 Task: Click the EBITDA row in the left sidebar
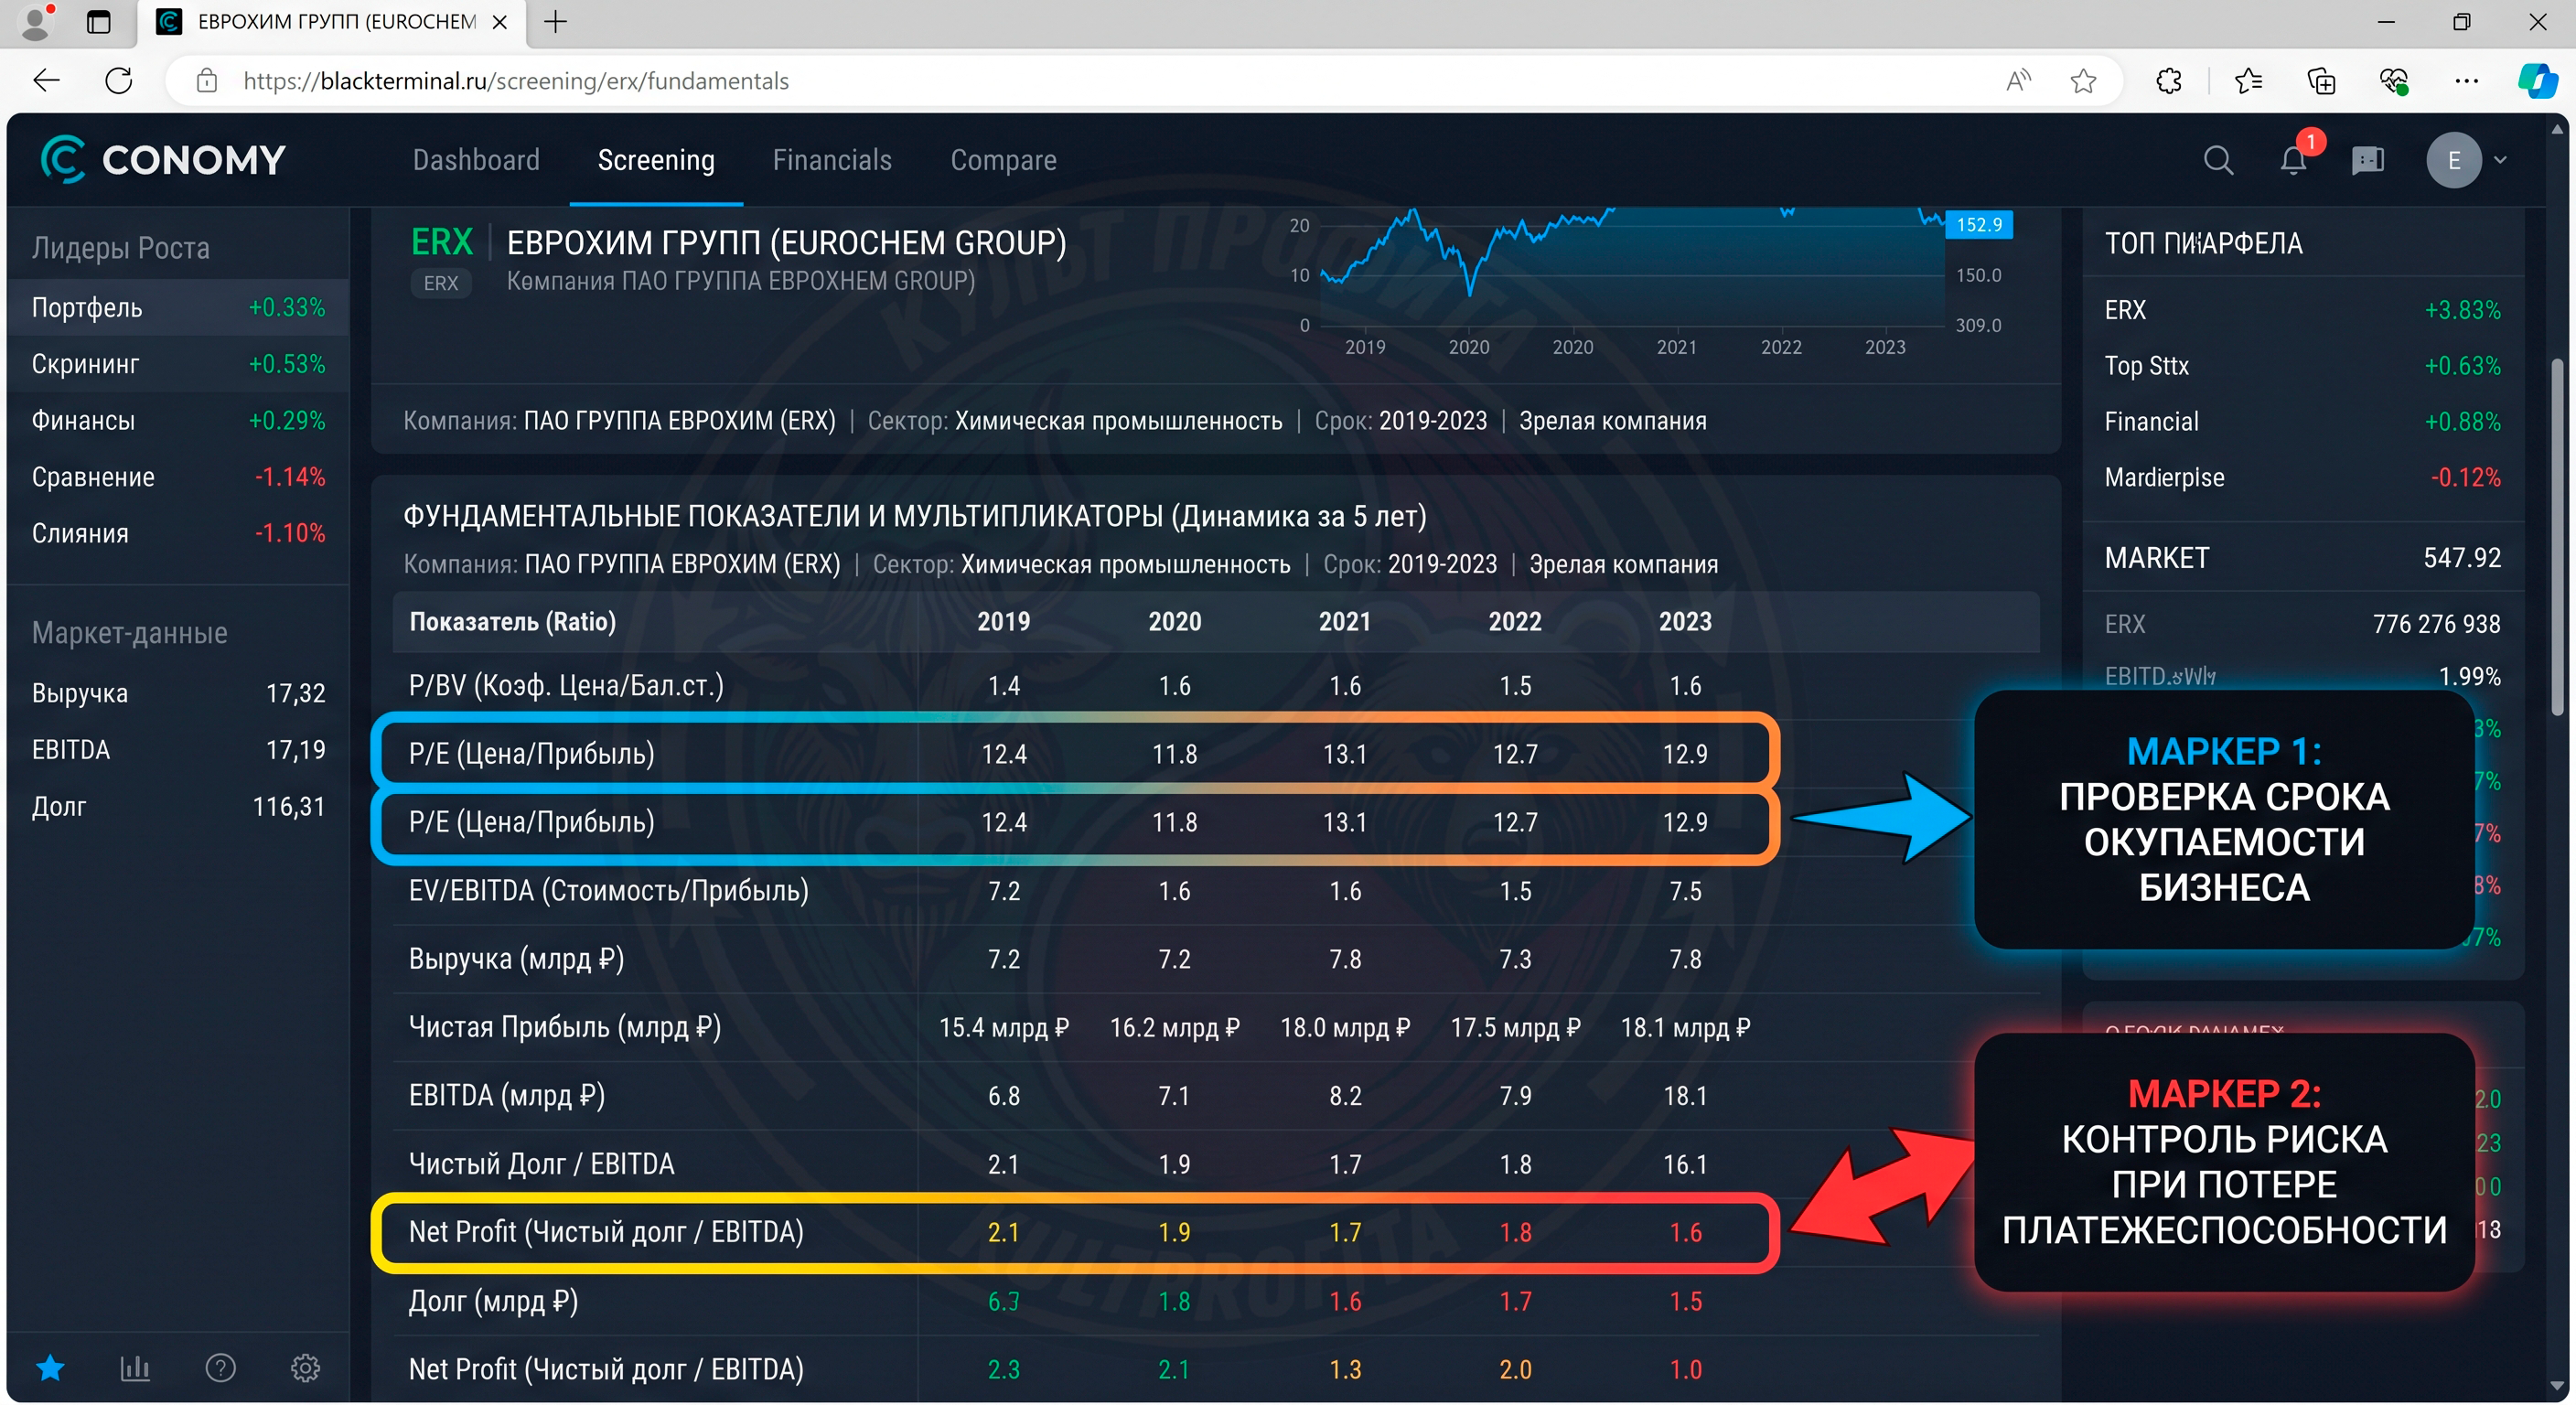click(x=178, y=749)
